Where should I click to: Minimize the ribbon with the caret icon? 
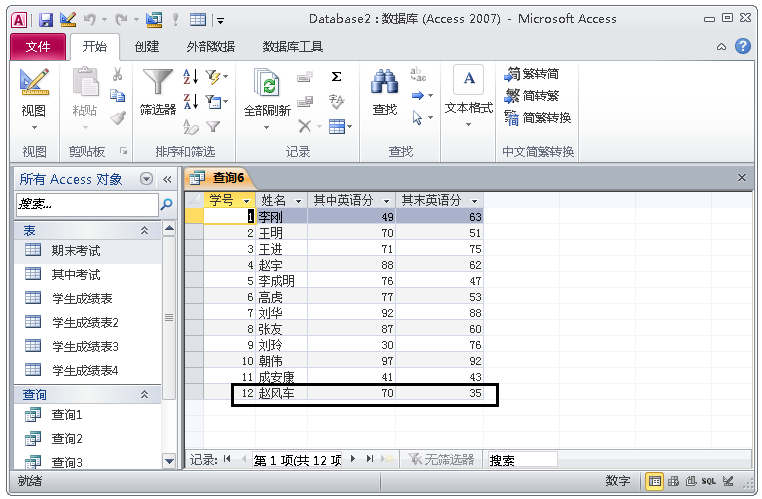coord(721,47)
